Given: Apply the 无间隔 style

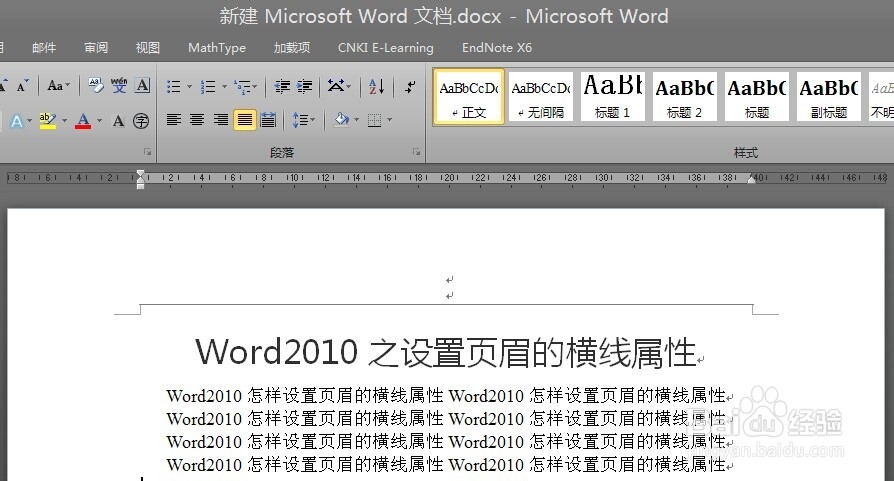Looking at the screenshot, I should pyautogui.click(x=541, y=96).
